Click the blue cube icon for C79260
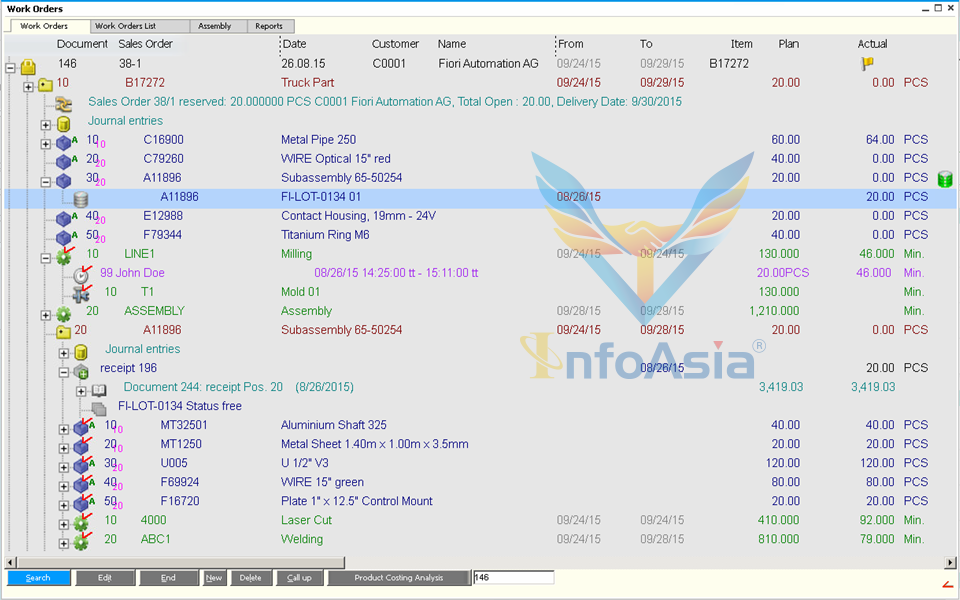The height and width of the screenshot is (600, 960). 64,162
